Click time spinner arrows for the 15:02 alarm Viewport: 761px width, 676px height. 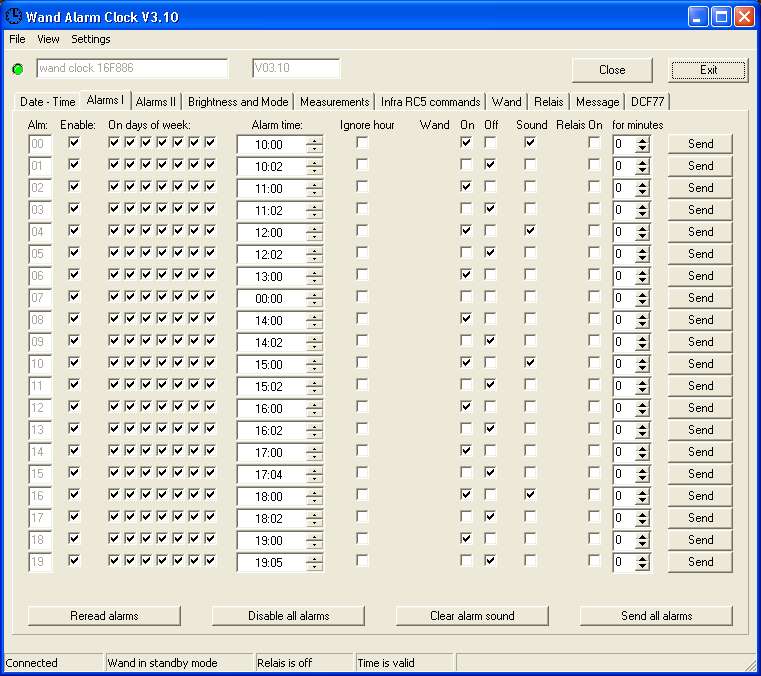314,387
